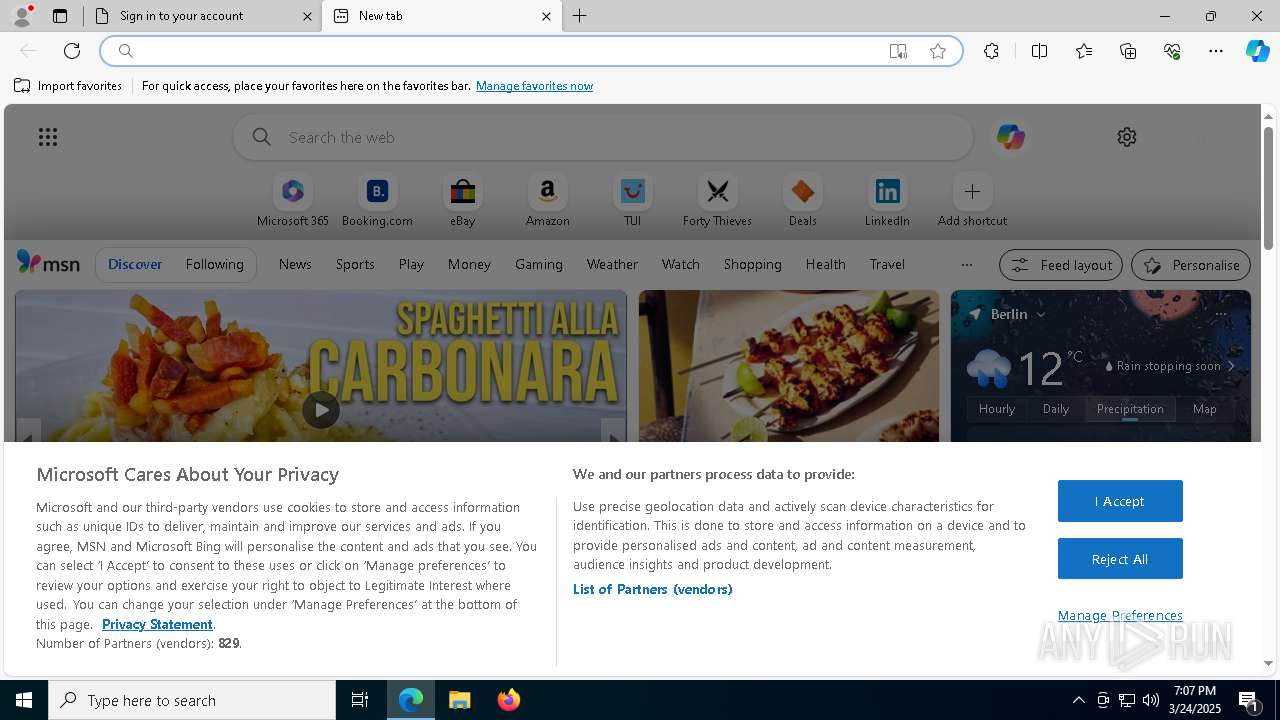
Task: Click the Add shortcut plus tile
Action: (x=972, y=201)
